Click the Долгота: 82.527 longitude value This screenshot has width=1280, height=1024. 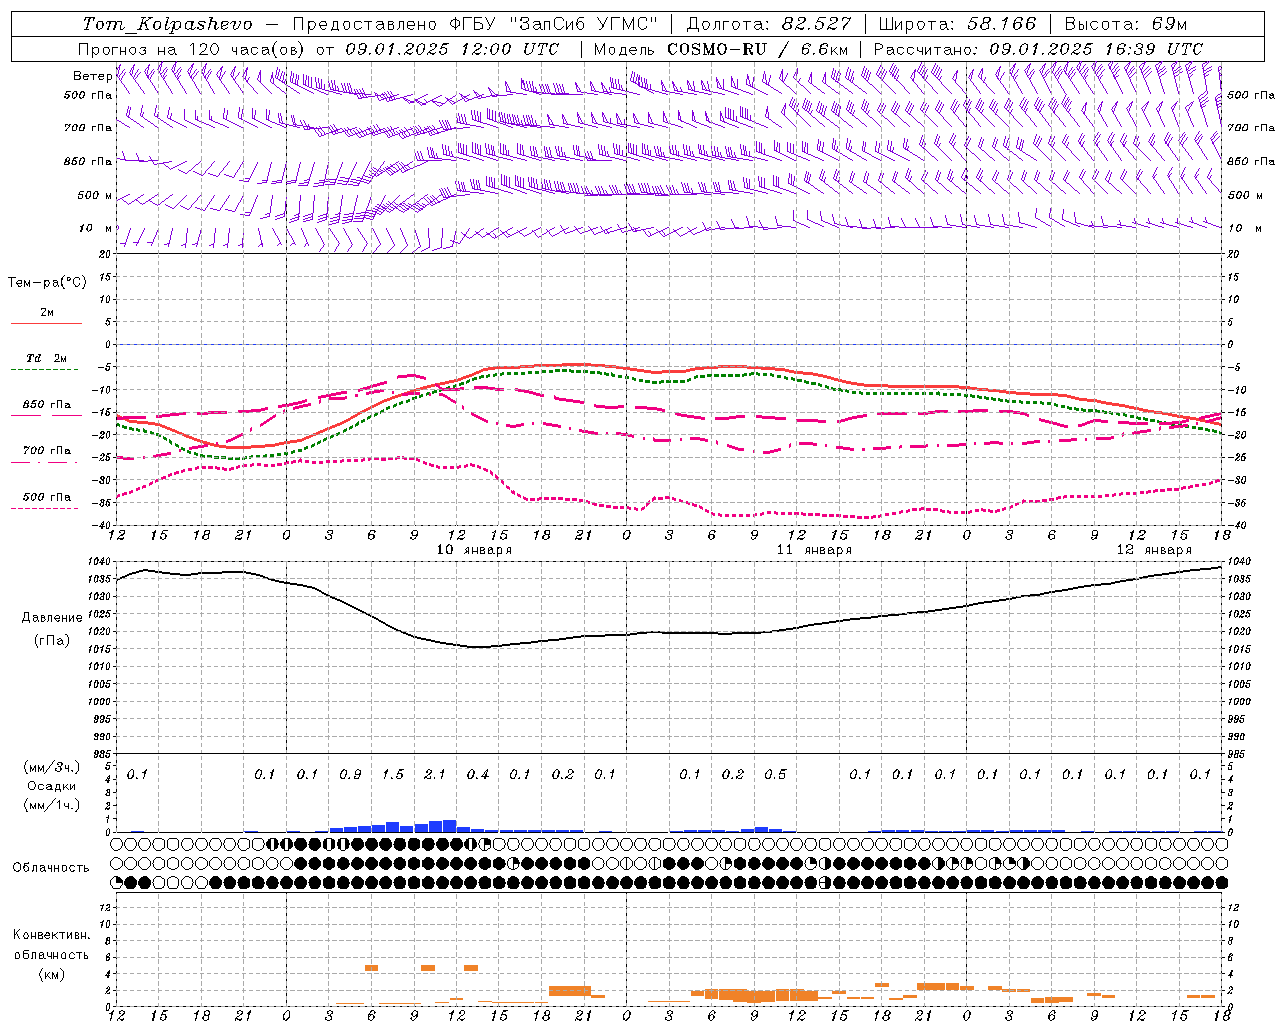(x=769, y=24)
